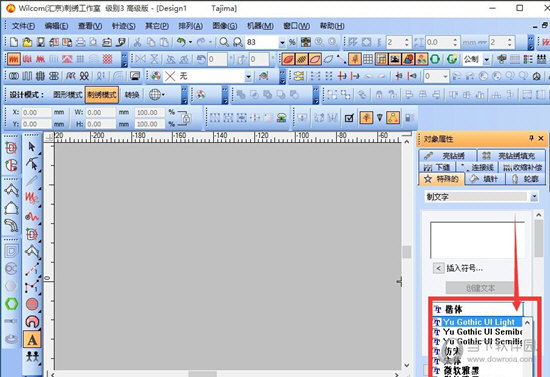Screen dimensions: 550x377
Task: Click the lock proportions icon
Action: (185, 118)
